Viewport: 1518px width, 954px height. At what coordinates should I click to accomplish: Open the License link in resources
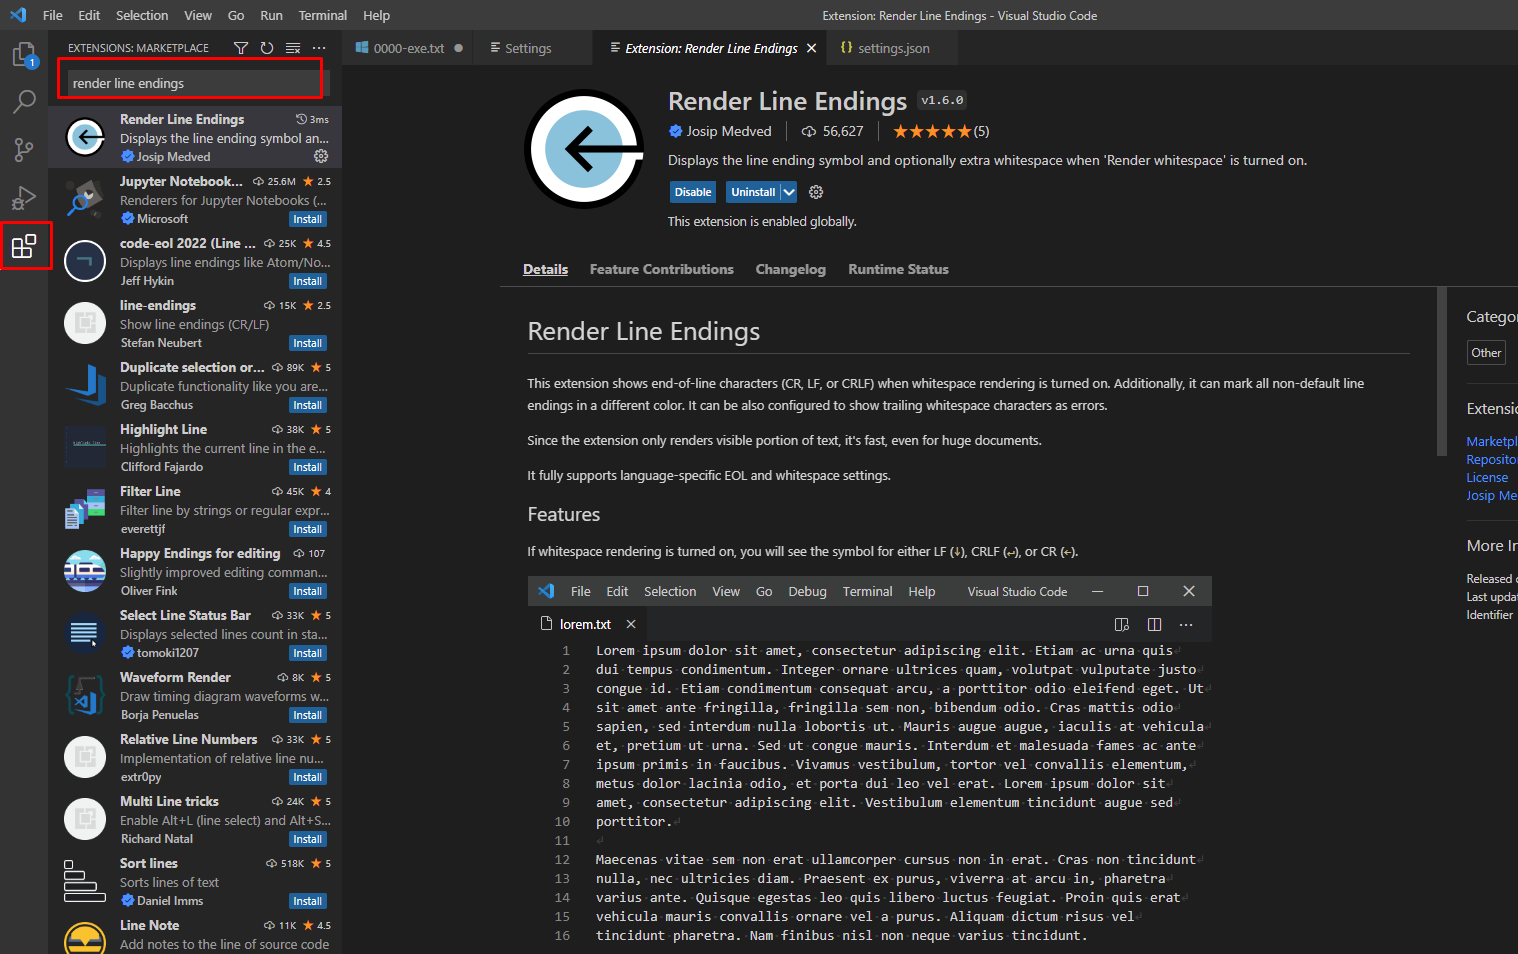point(1487,477)
